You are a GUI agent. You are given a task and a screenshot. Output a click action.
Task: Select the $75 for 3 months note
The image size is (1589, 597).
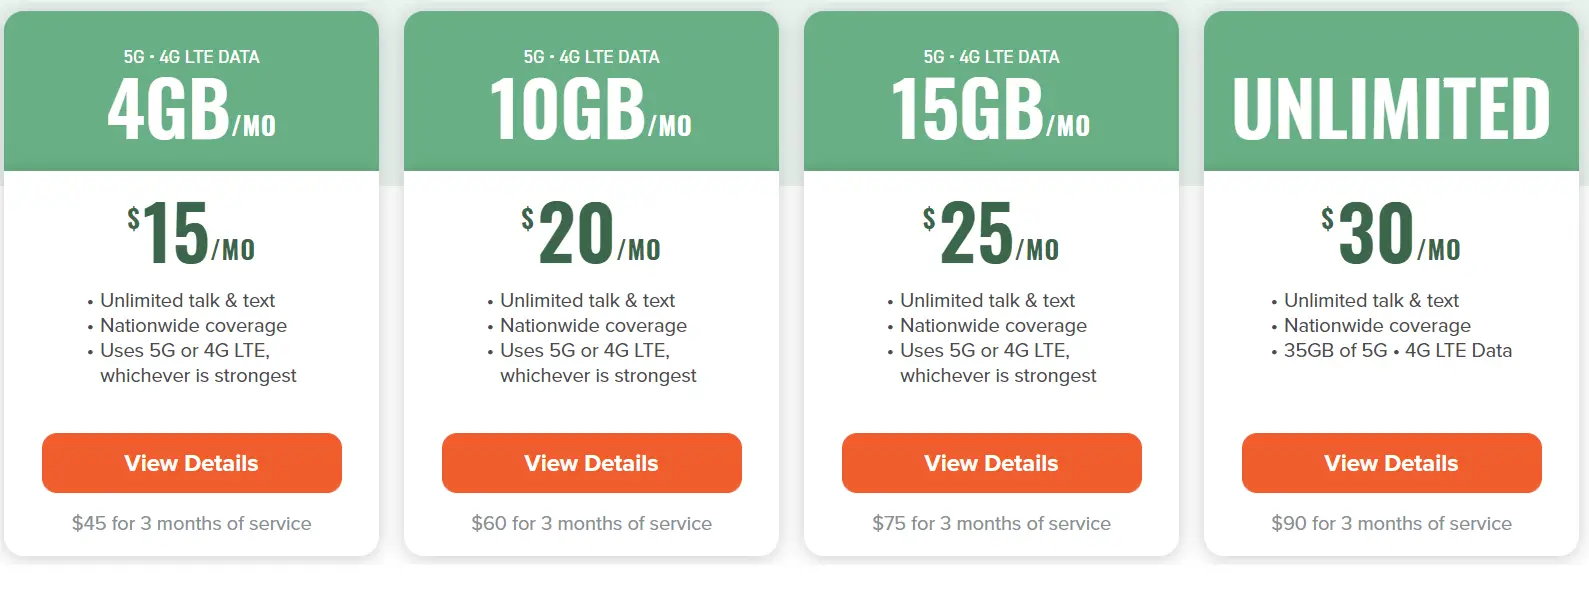(x=991, y=523)
